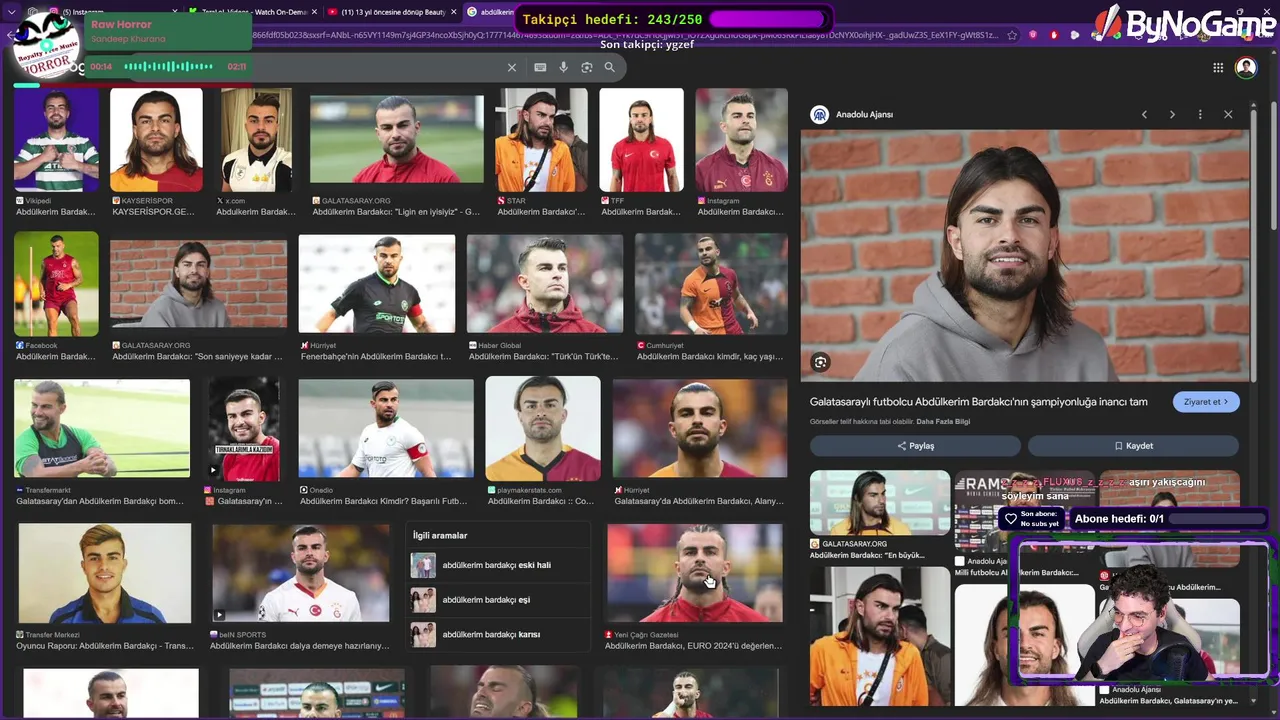1280x720 pixels.
Task: Click the Paylaş share button
Action: (x=915, y=446)
